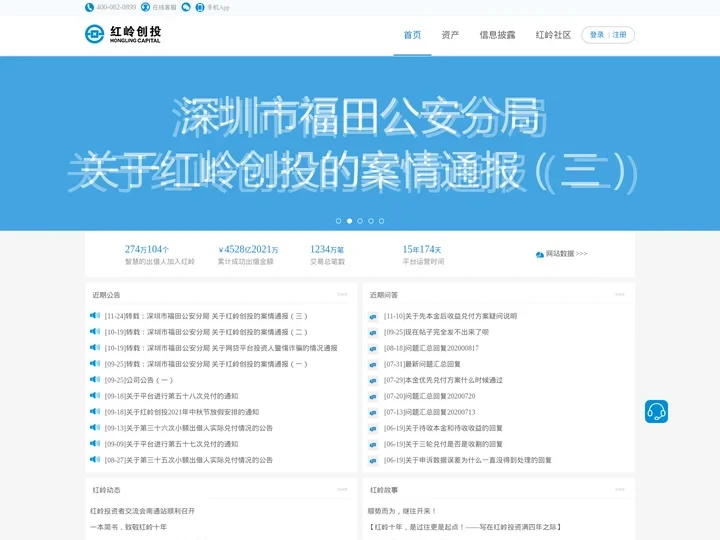
Task: Open [06-19]关于申诉数据误差 回复 entry
Action: pyautogui.click(x=467, y=460)
